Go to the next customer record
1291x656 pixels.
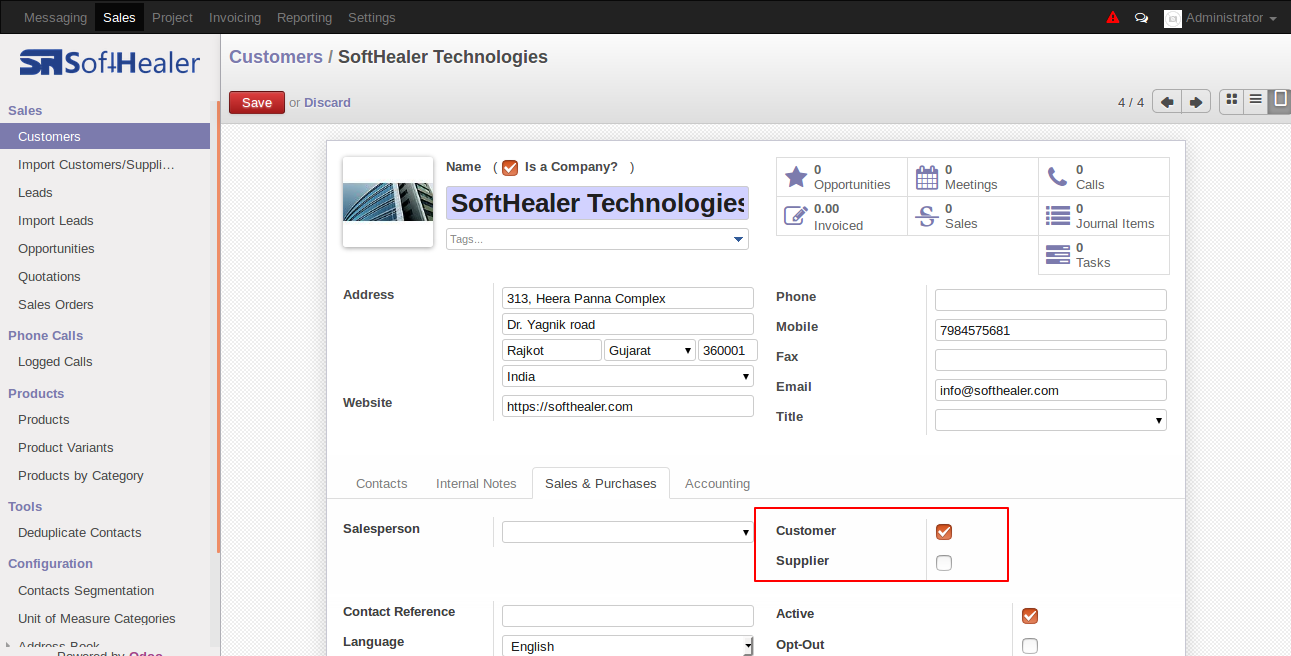(x=1196, y=102)
